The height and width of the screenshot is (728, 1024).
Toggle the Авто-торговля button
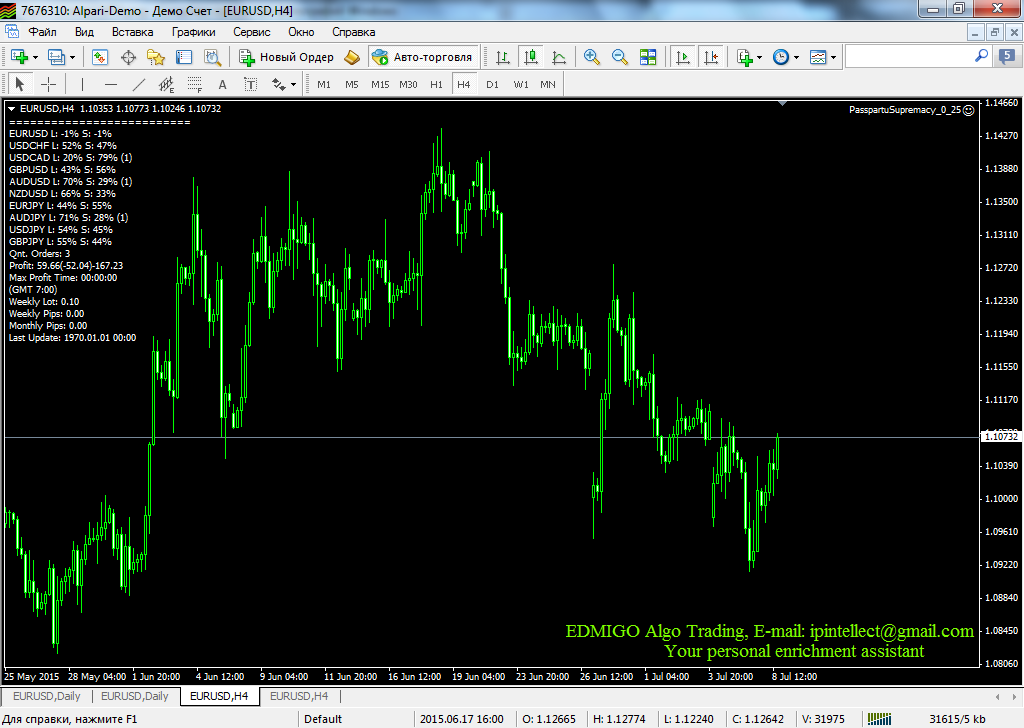[x=423, y=57]
